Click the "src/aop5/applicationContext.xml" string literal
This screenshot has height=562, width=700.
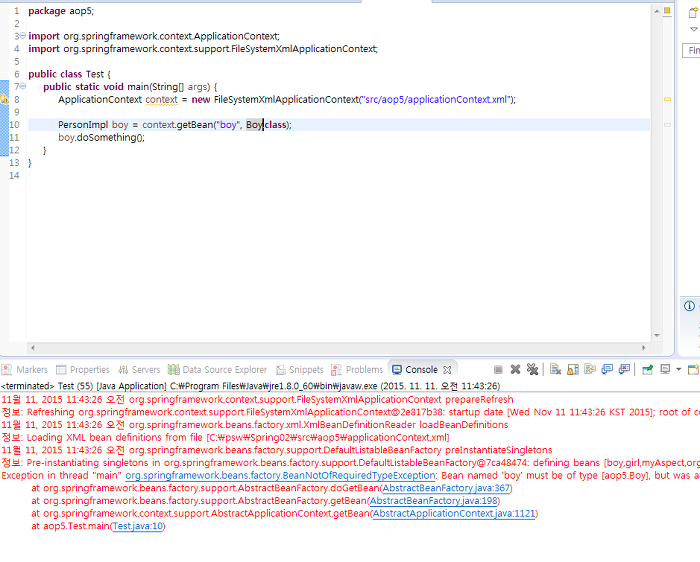pos(436,100)
